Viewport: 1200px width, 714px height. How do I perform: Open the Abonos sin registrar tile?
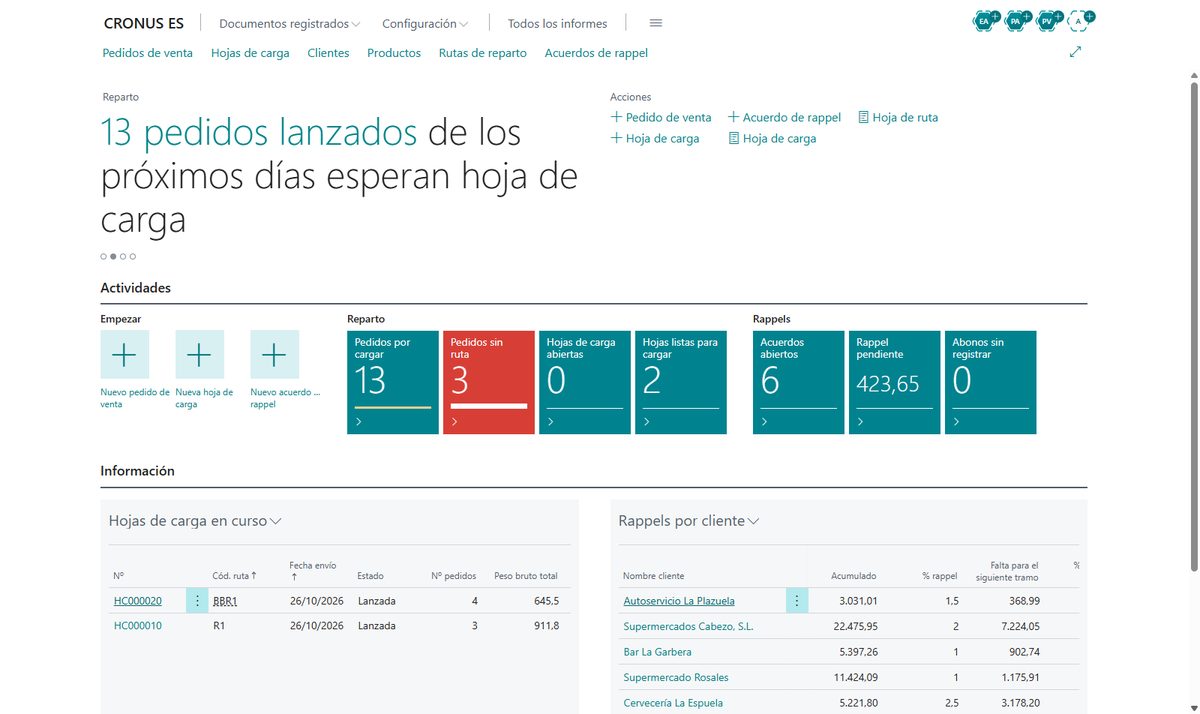click(x=991, y=382)
